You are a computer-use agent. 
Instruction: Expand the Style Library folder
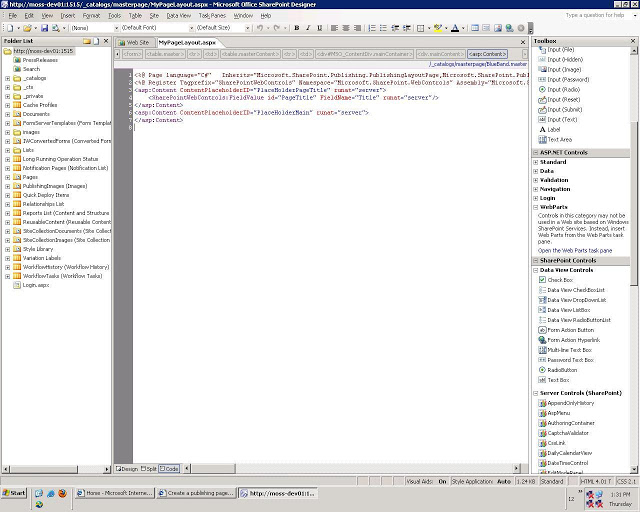point(7,249)
